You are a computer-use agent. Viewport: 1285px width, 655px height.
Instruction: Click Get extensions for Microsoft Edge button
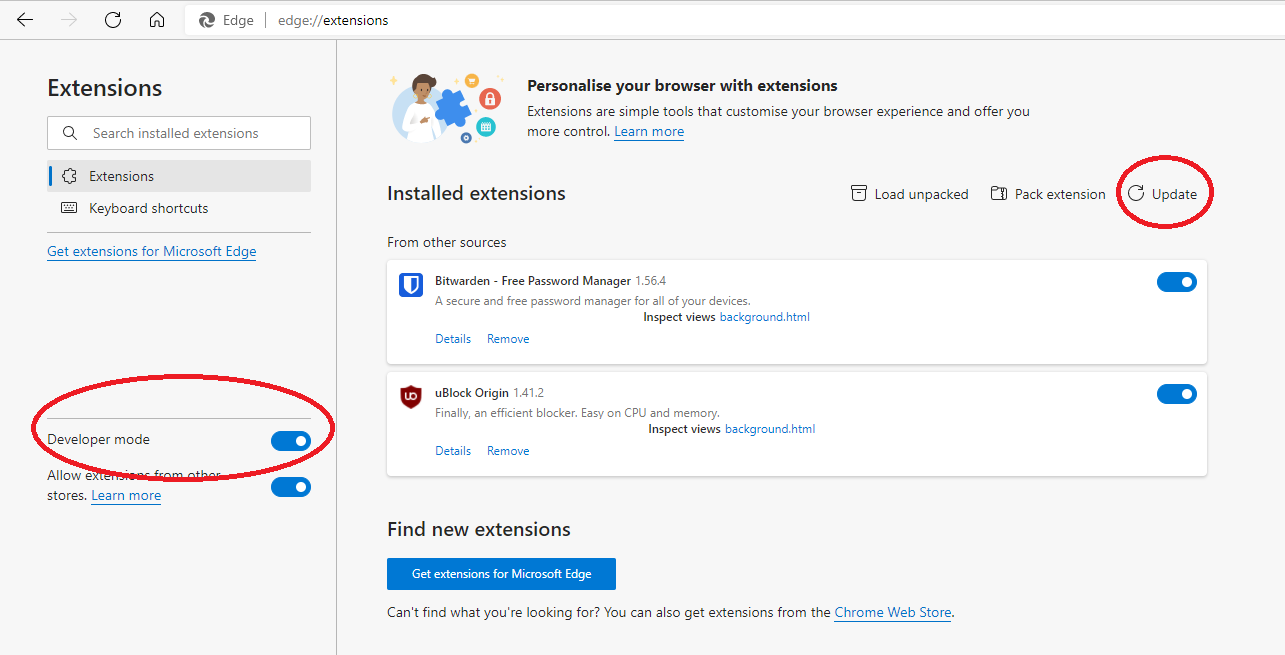[501, 574]
